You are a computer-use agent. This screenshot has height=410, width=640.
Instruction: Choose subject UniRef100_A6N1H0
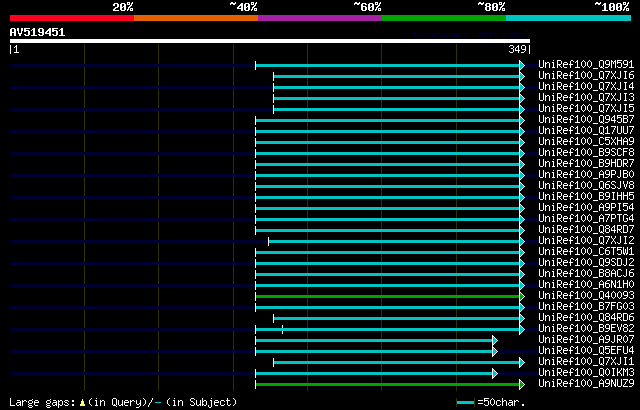coord(586,285)
